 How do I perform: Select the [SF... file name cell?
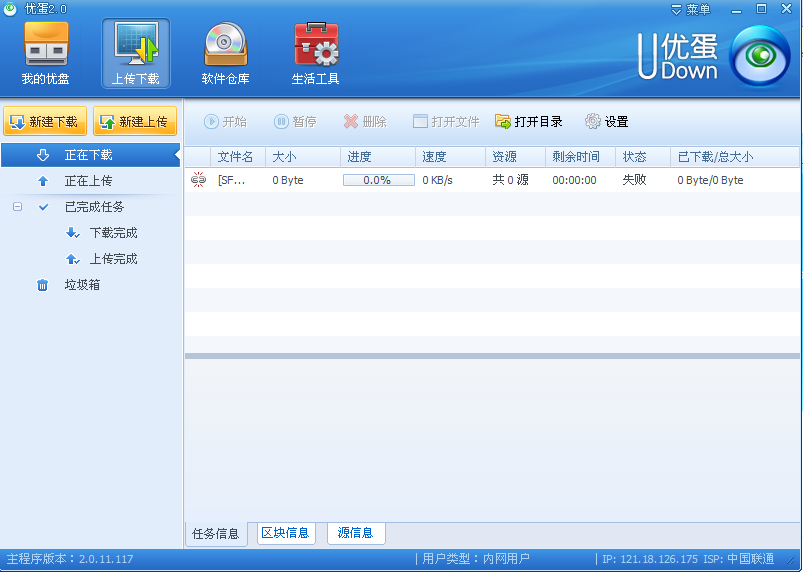(x=231, y=180)
